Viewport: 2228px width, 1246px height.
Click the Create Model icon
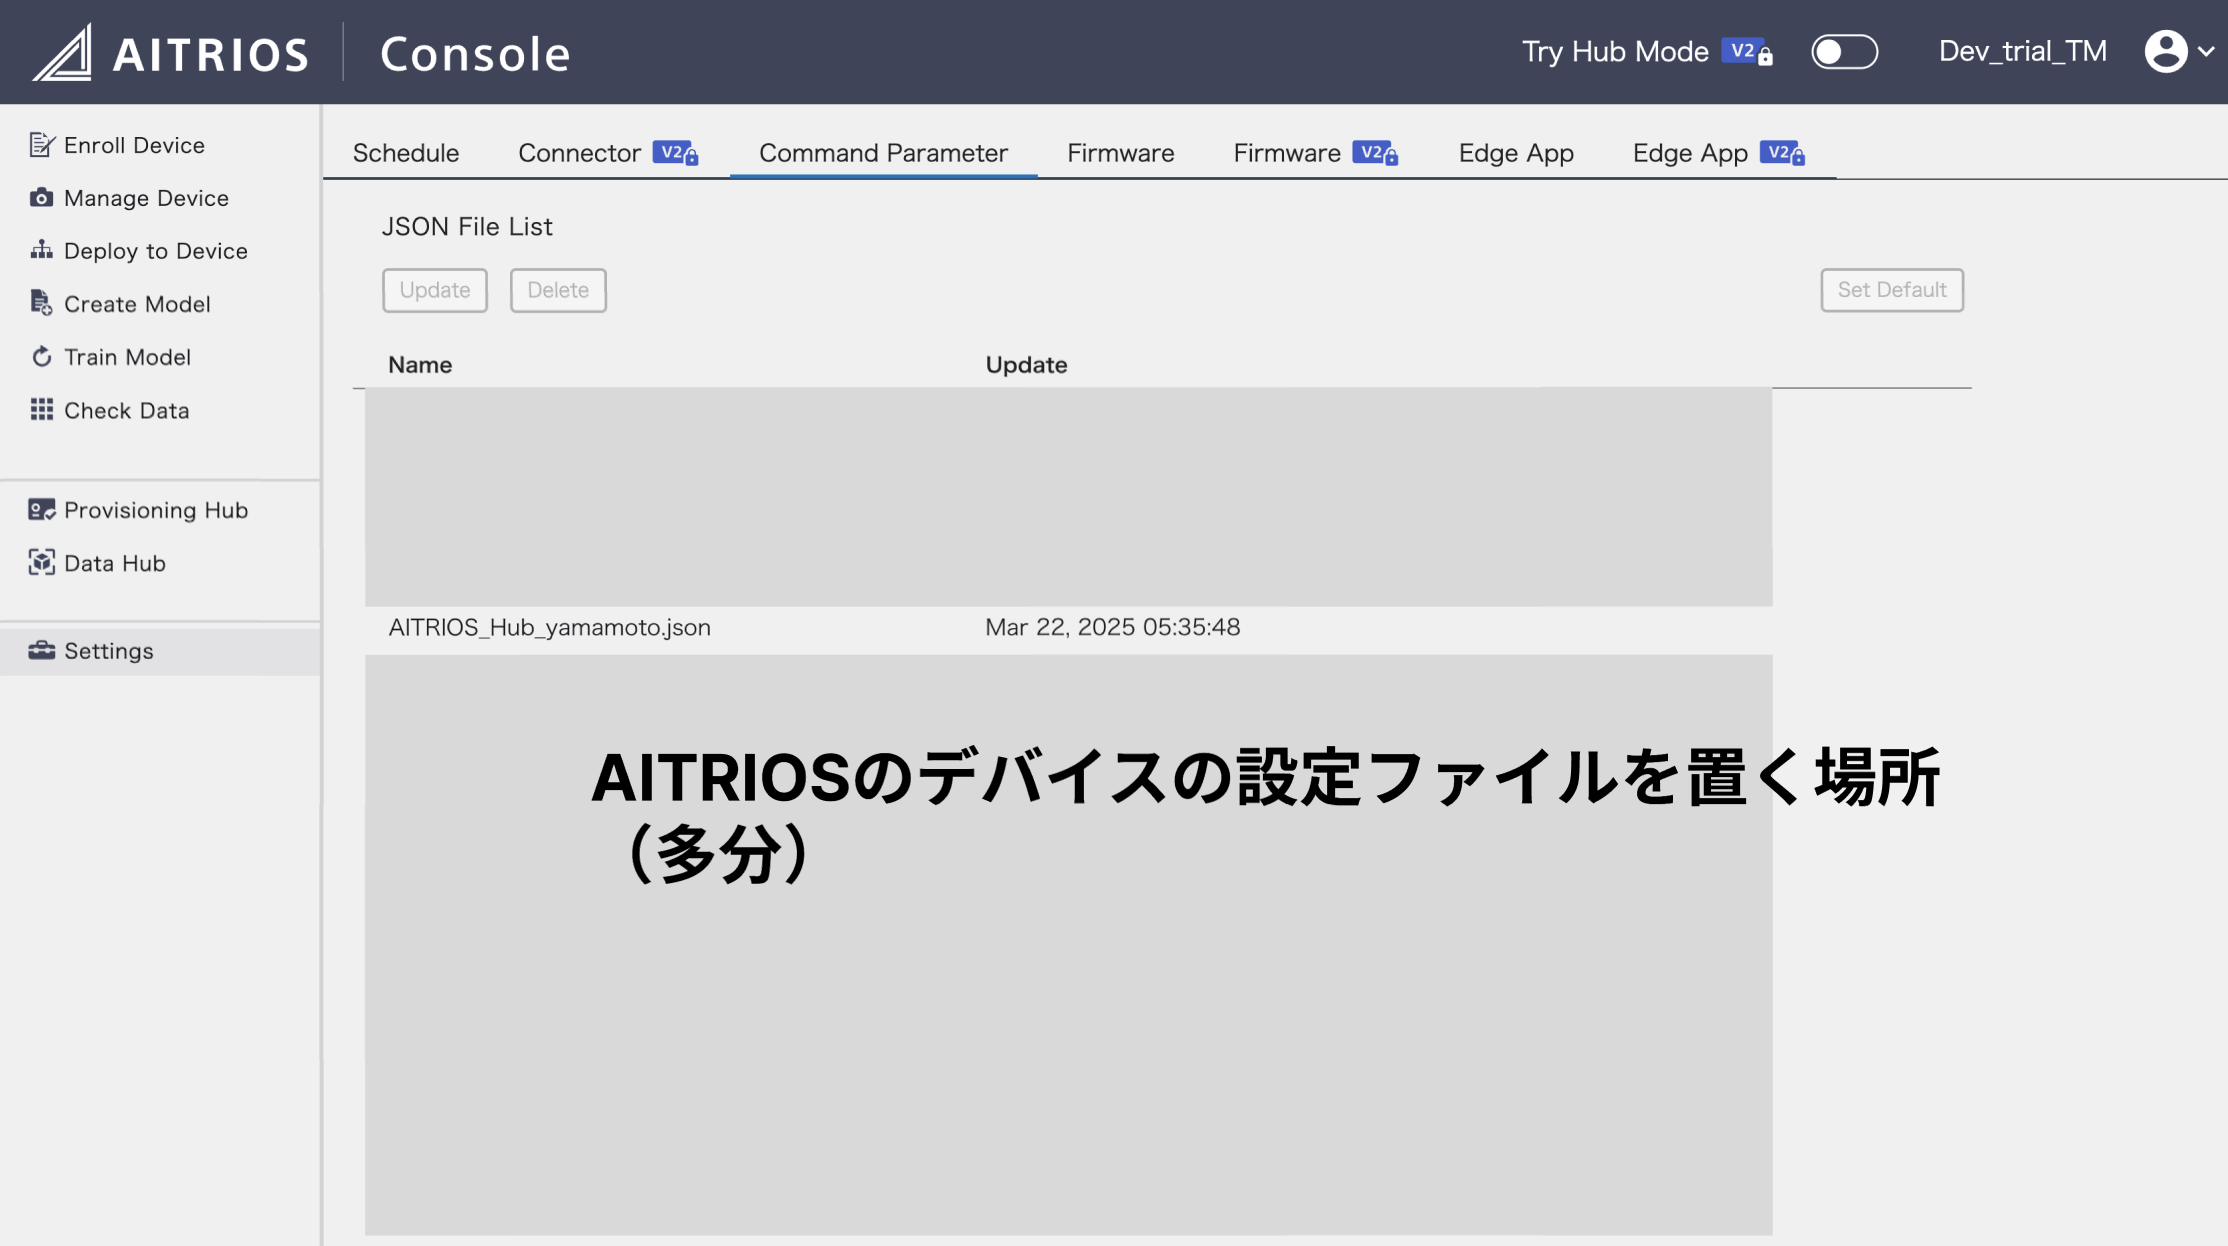point(41,303)
